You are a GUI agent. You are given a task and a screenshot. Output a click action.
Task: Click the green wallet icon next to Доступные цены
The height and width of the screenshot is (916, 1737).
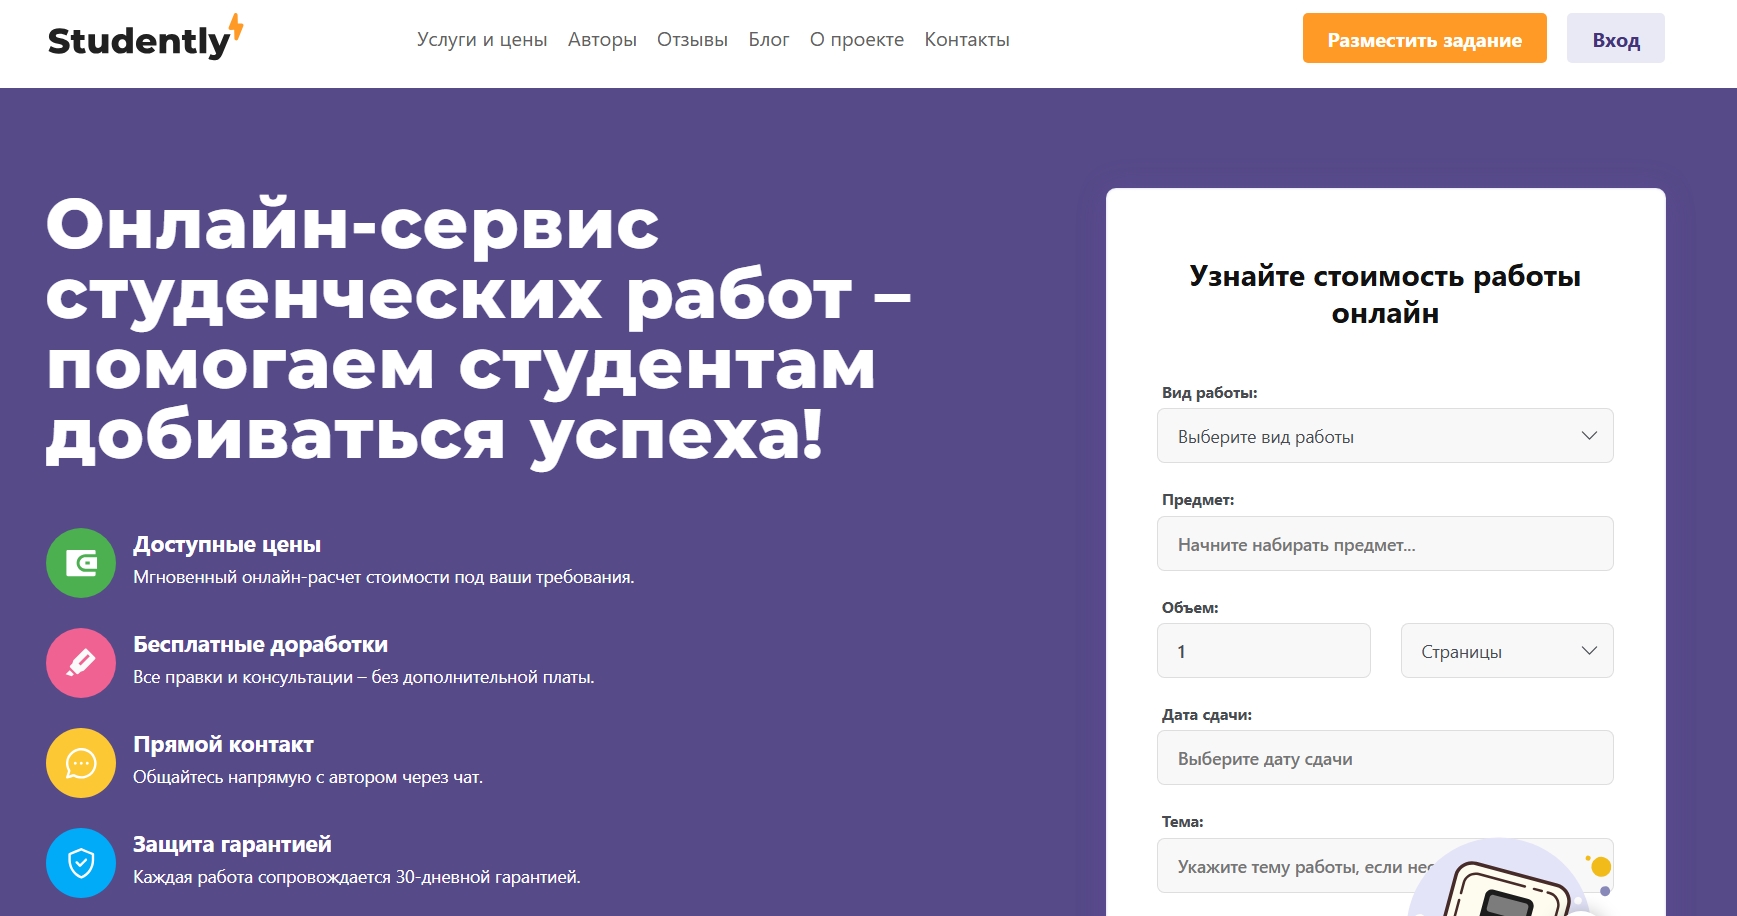(x=80, y=563)
